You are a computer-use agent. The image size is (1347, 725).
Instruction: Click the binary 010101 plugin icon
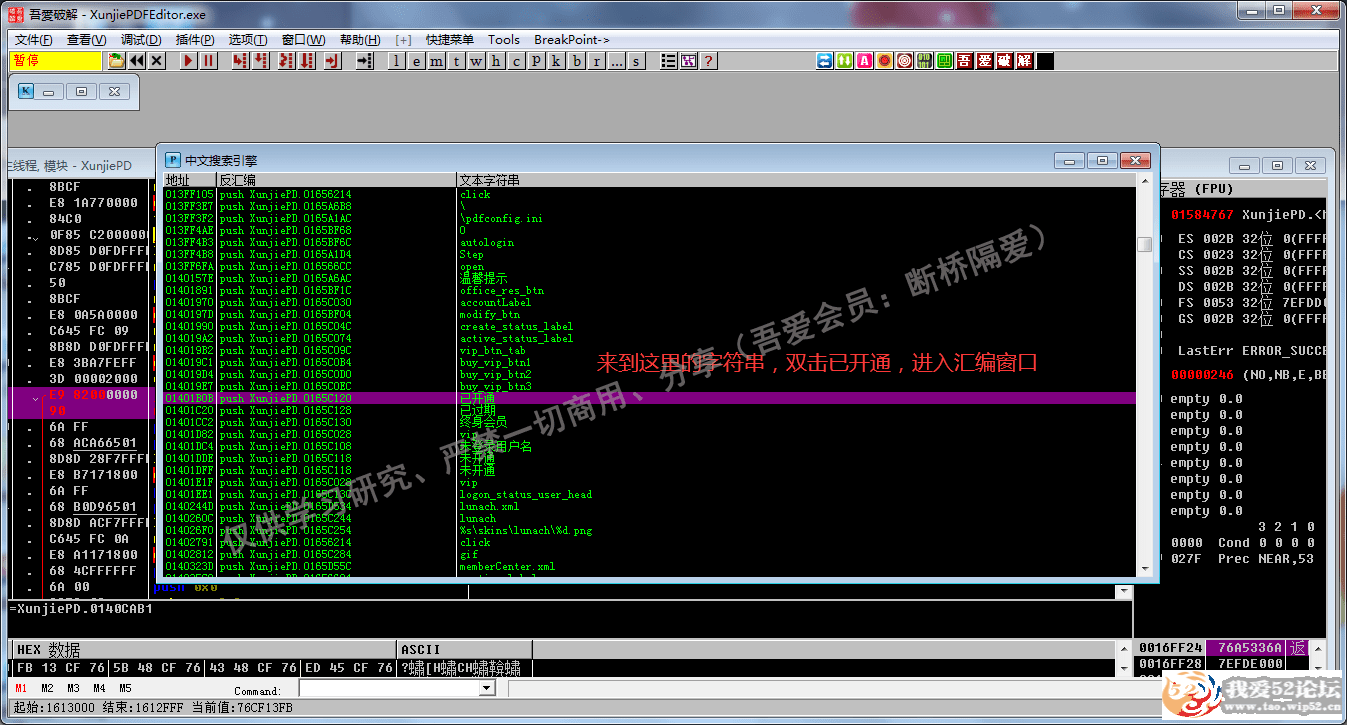(x=925, y=61)
